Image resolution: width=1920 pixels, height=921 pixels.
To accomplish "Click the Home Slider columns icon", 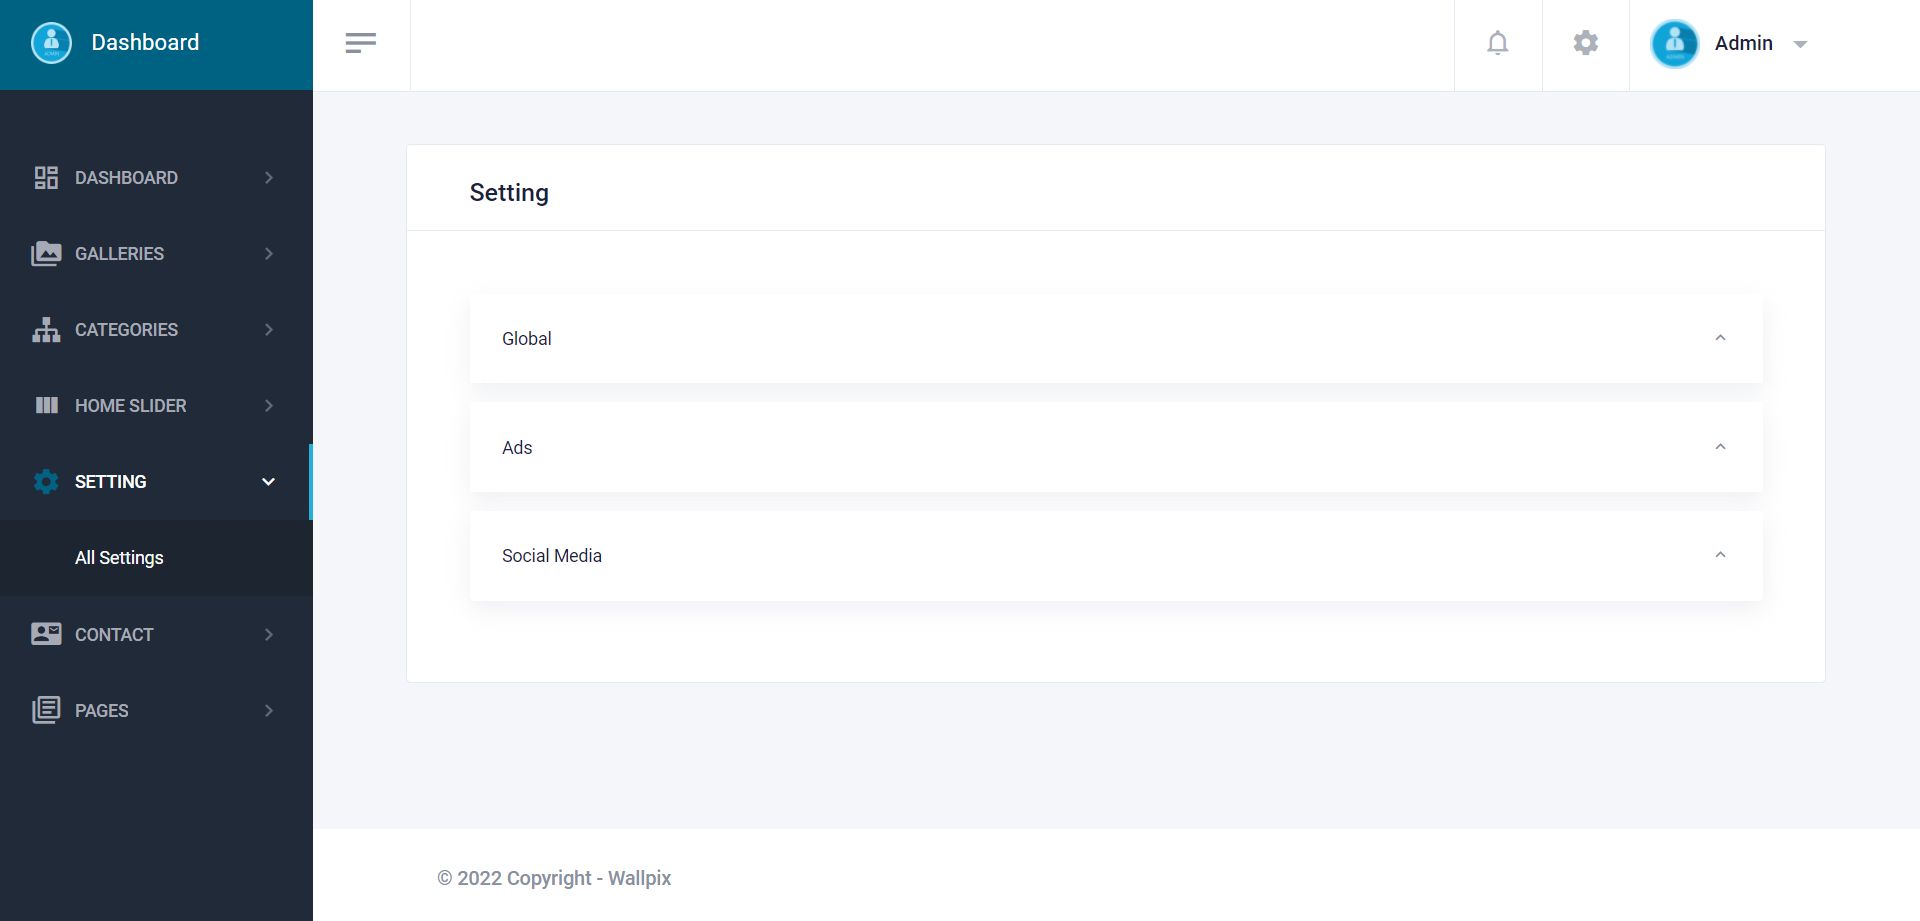I will click(46, 406).
